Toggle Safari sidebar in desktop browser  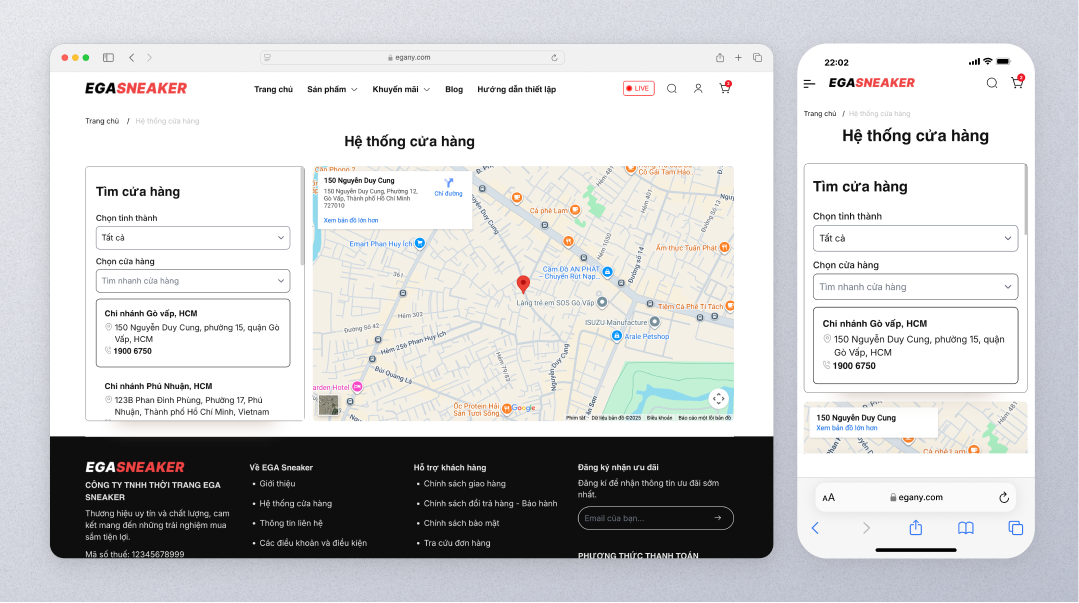coord(108,58)
